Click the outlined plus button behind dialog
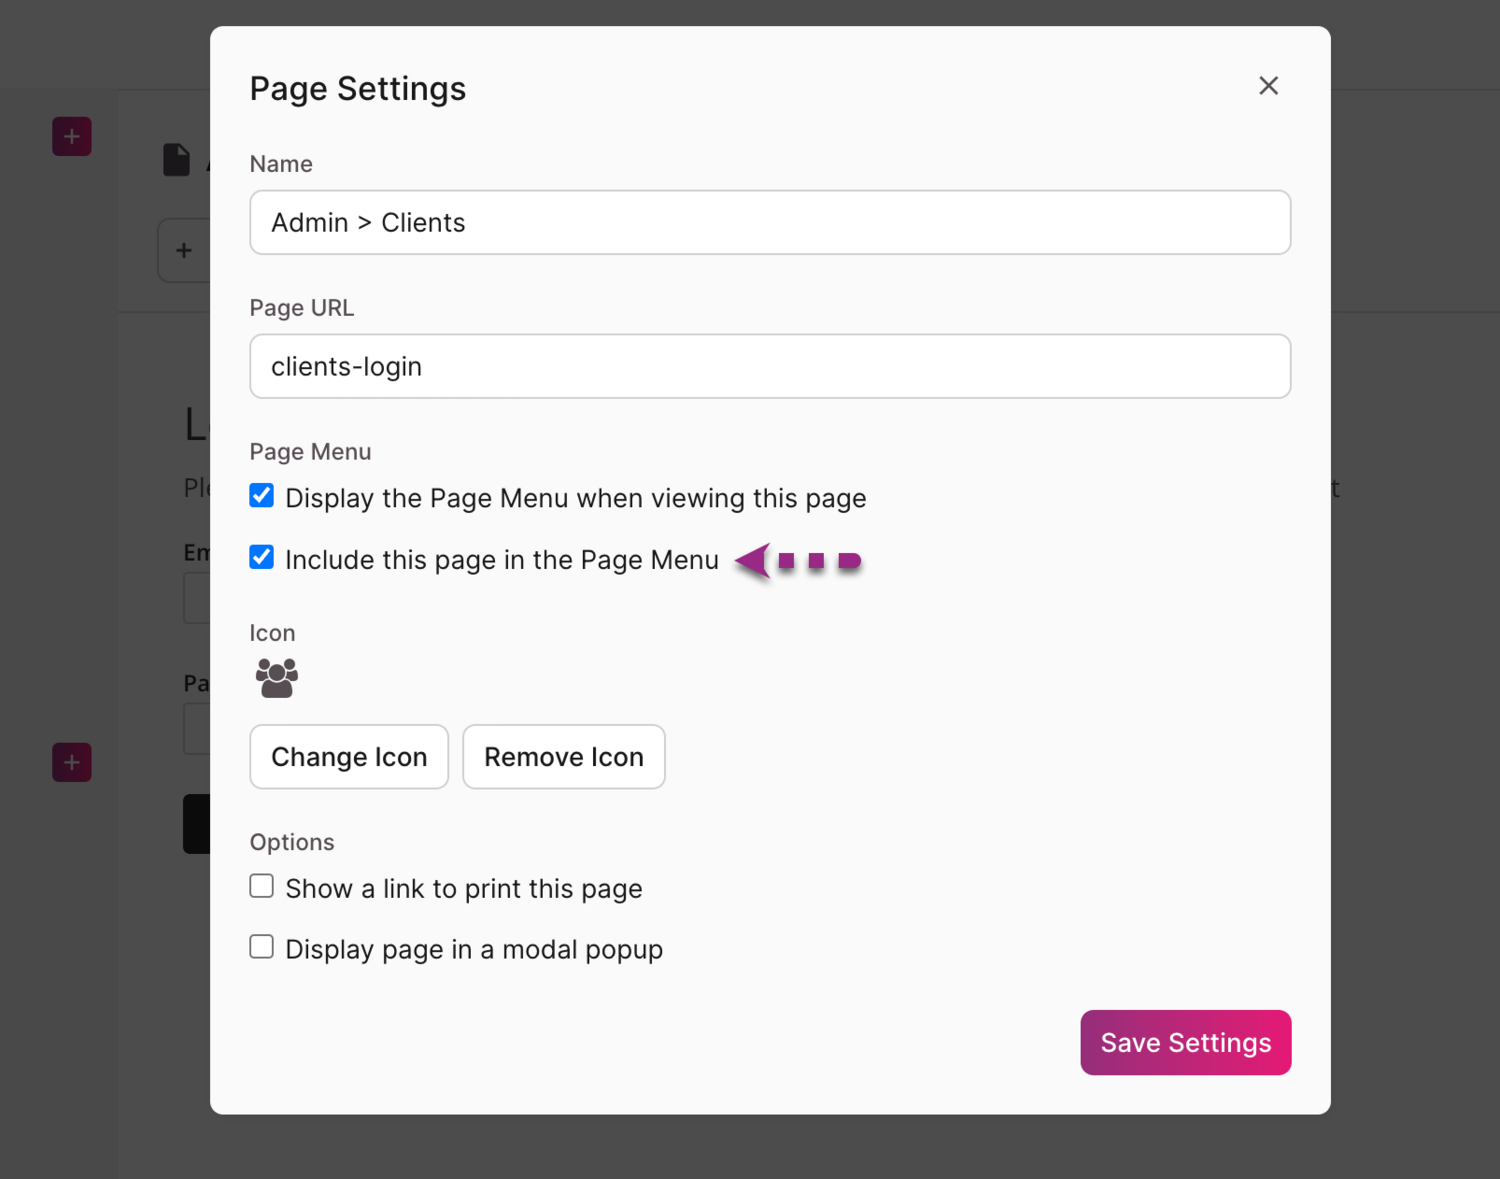This screenshot has height=1179, width=1500. [x=184, y=250]
